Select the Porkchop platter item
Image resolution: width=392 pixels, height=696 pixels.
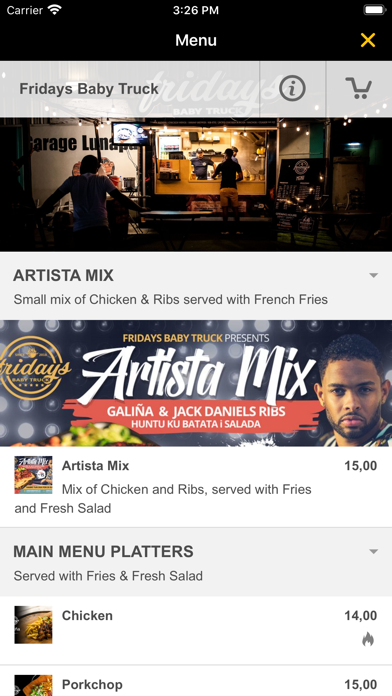tap(196, 681)
